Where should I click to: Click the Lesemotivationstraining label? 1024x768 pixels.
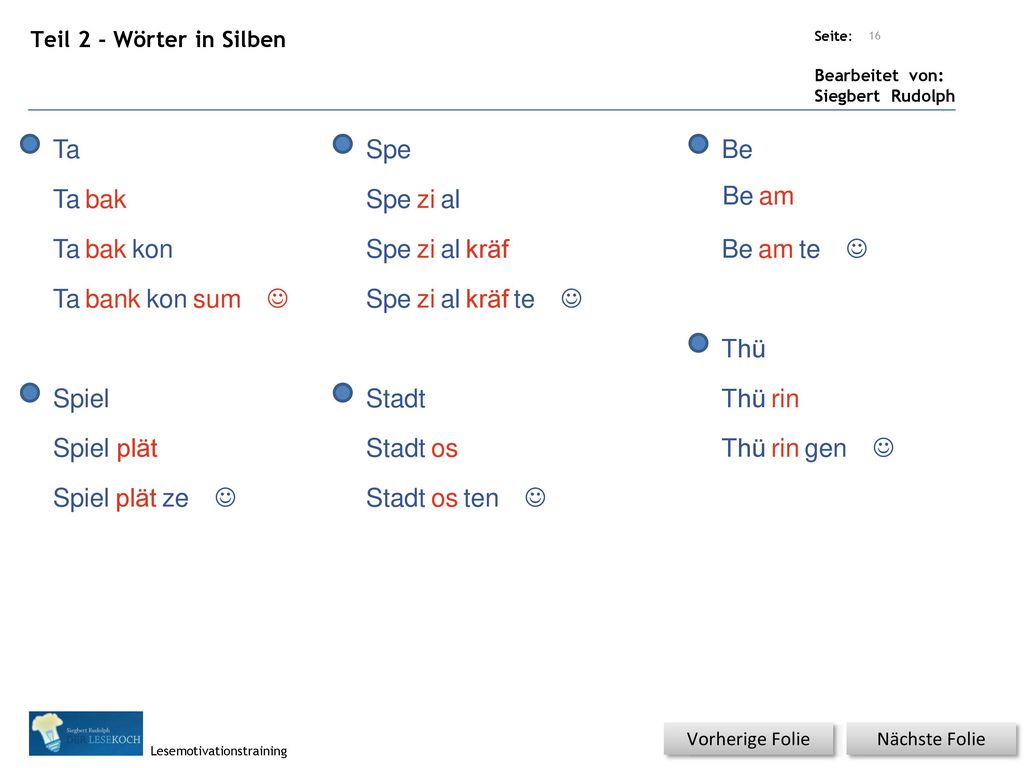(219, 751)
